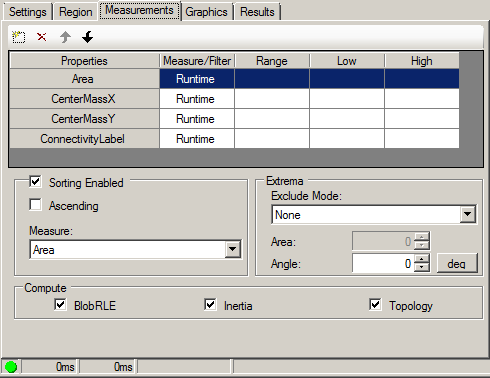Delete selected measurement with red X
This screenshot has width=490, height=378.
42,37
